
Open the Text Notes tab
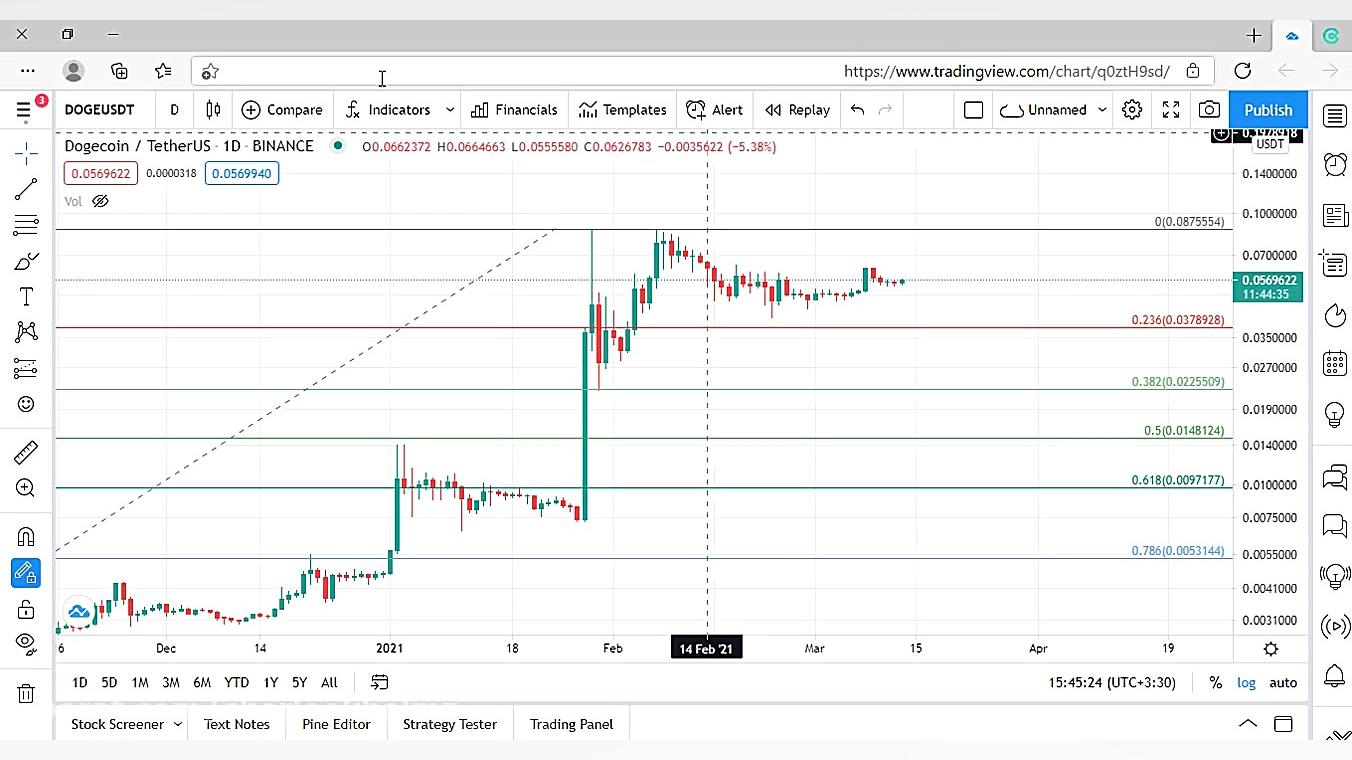237,724
